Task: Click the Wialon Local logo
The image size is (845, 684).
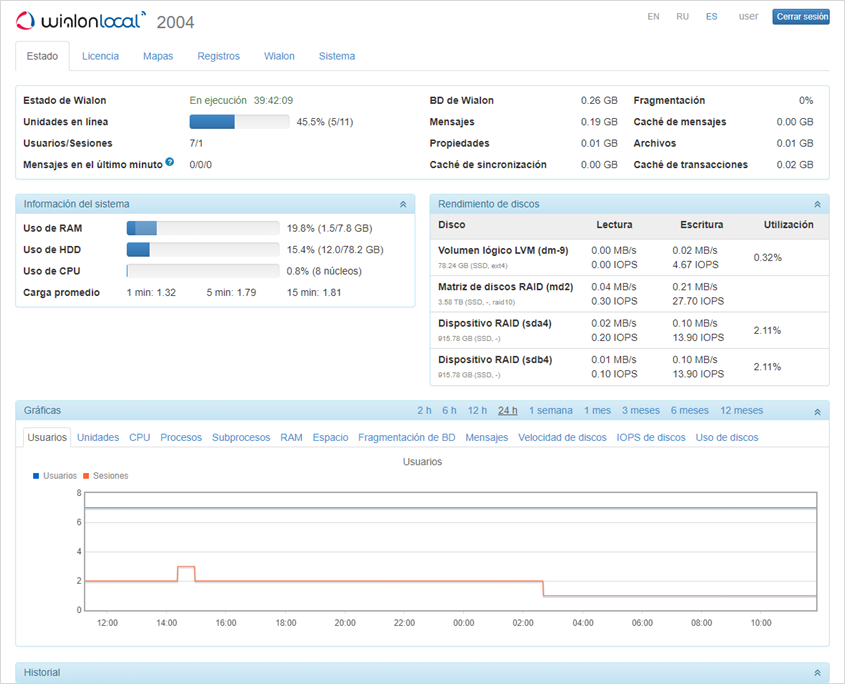Action: point(81,20)
